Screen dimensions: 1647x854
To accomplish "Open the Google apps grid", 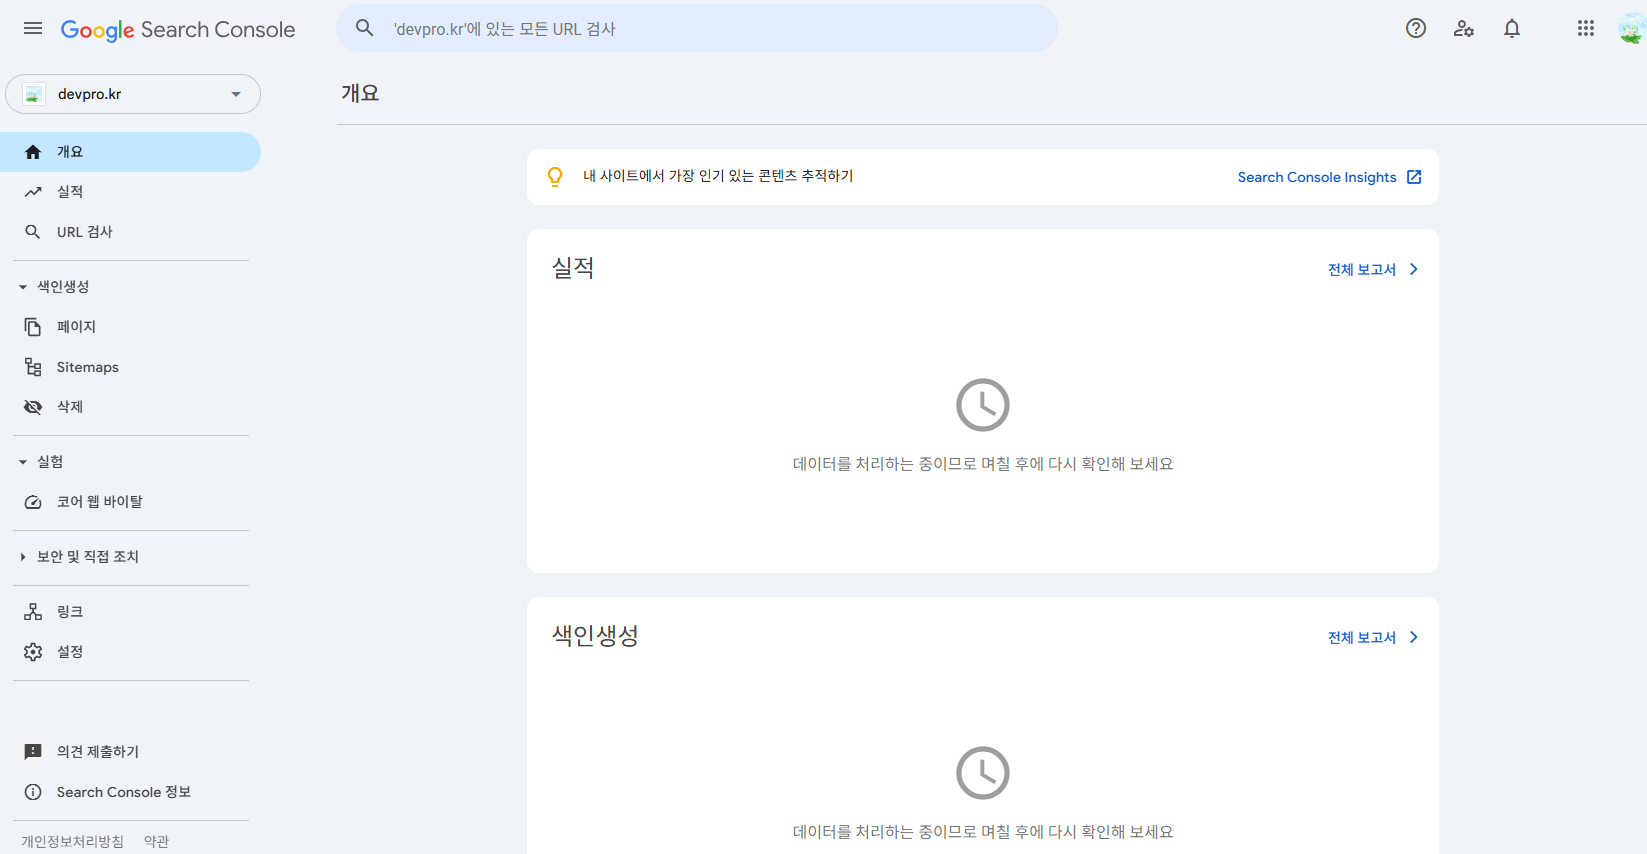I will (1585, 29).
